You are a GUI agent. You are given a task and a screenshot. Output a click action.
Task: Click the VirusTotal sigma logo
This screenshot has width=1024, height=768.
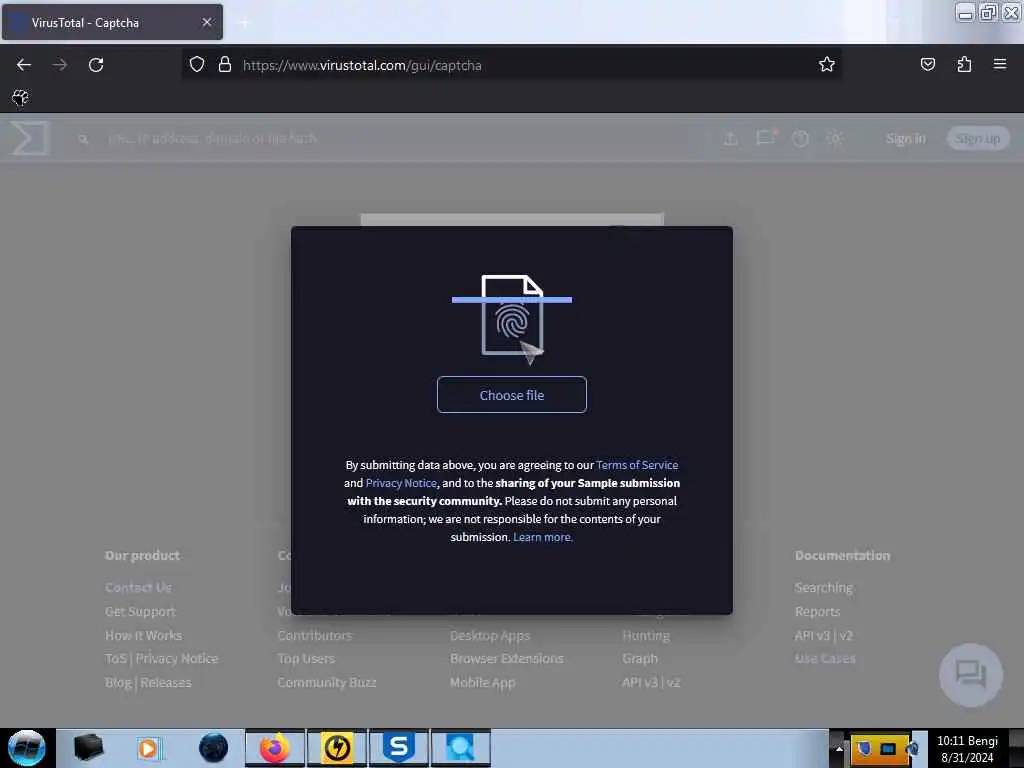coord(30,138)
